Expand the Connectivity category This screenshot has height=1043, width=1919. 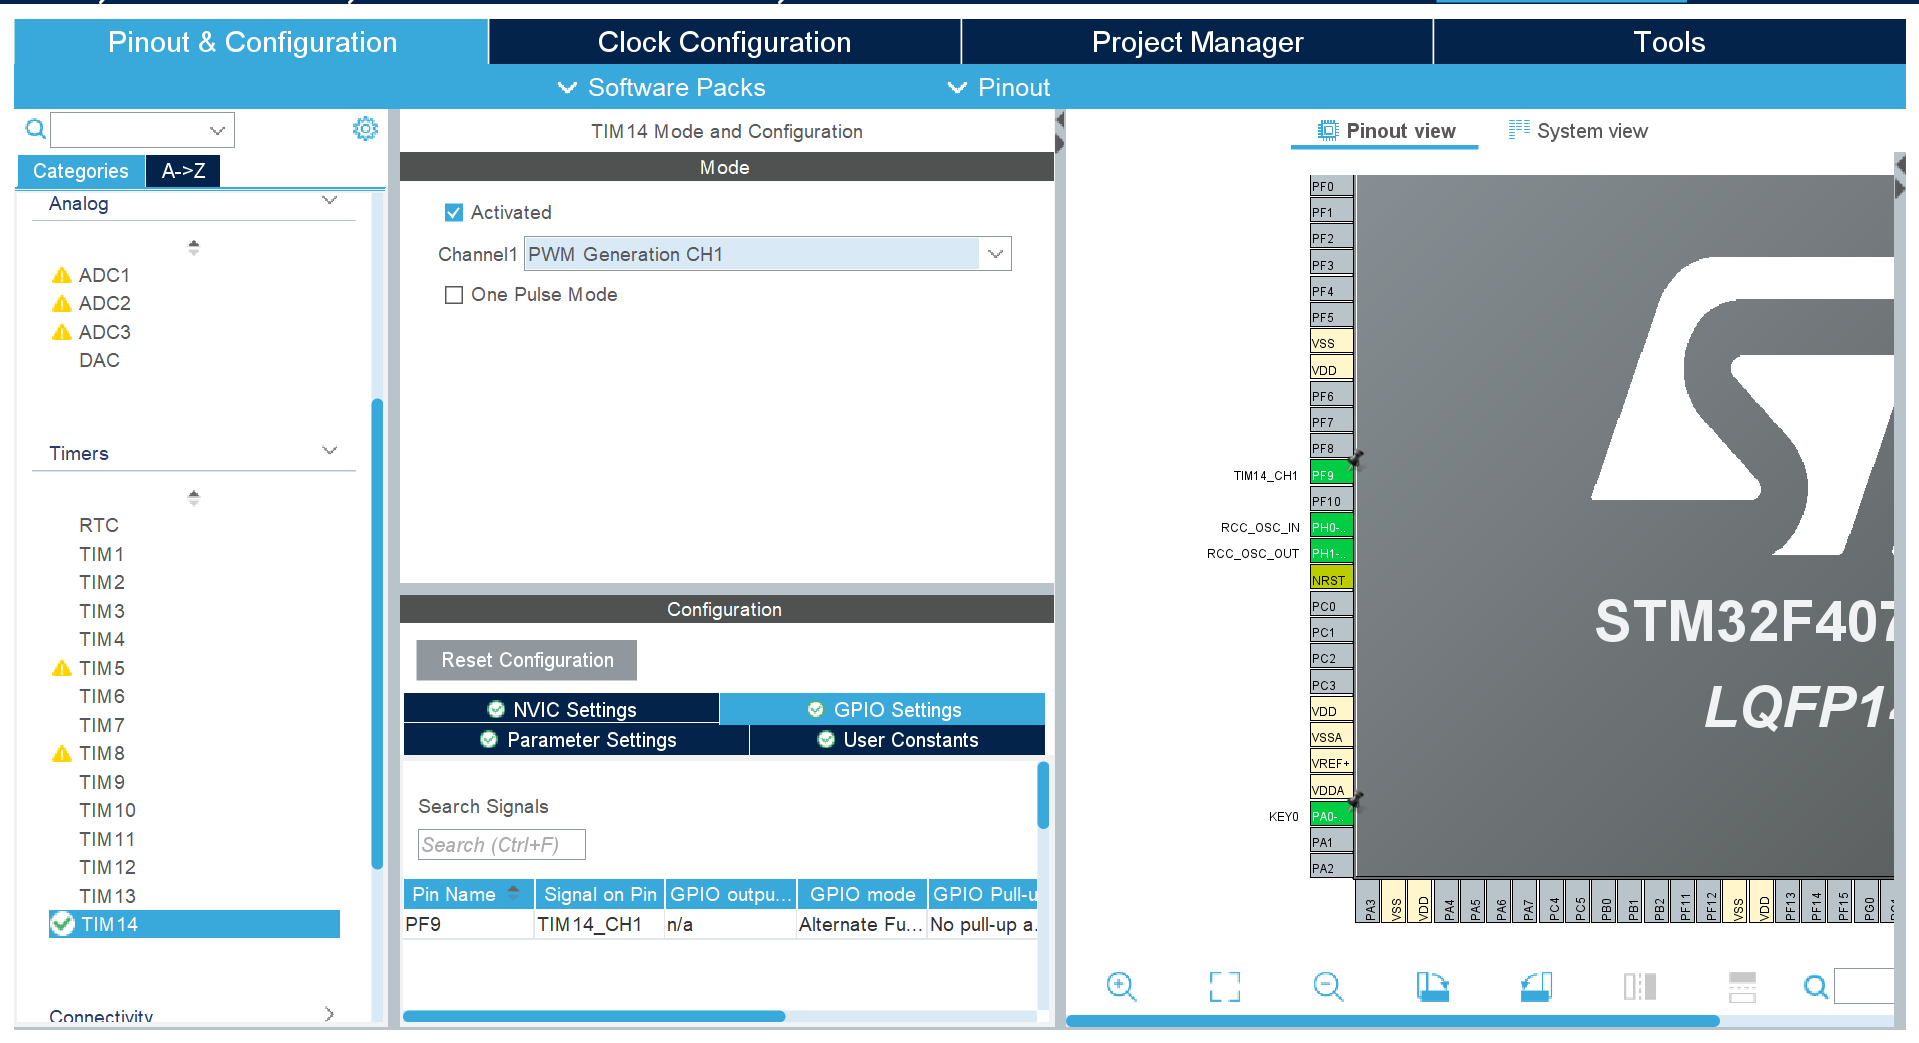click(x=329, y=1015)
